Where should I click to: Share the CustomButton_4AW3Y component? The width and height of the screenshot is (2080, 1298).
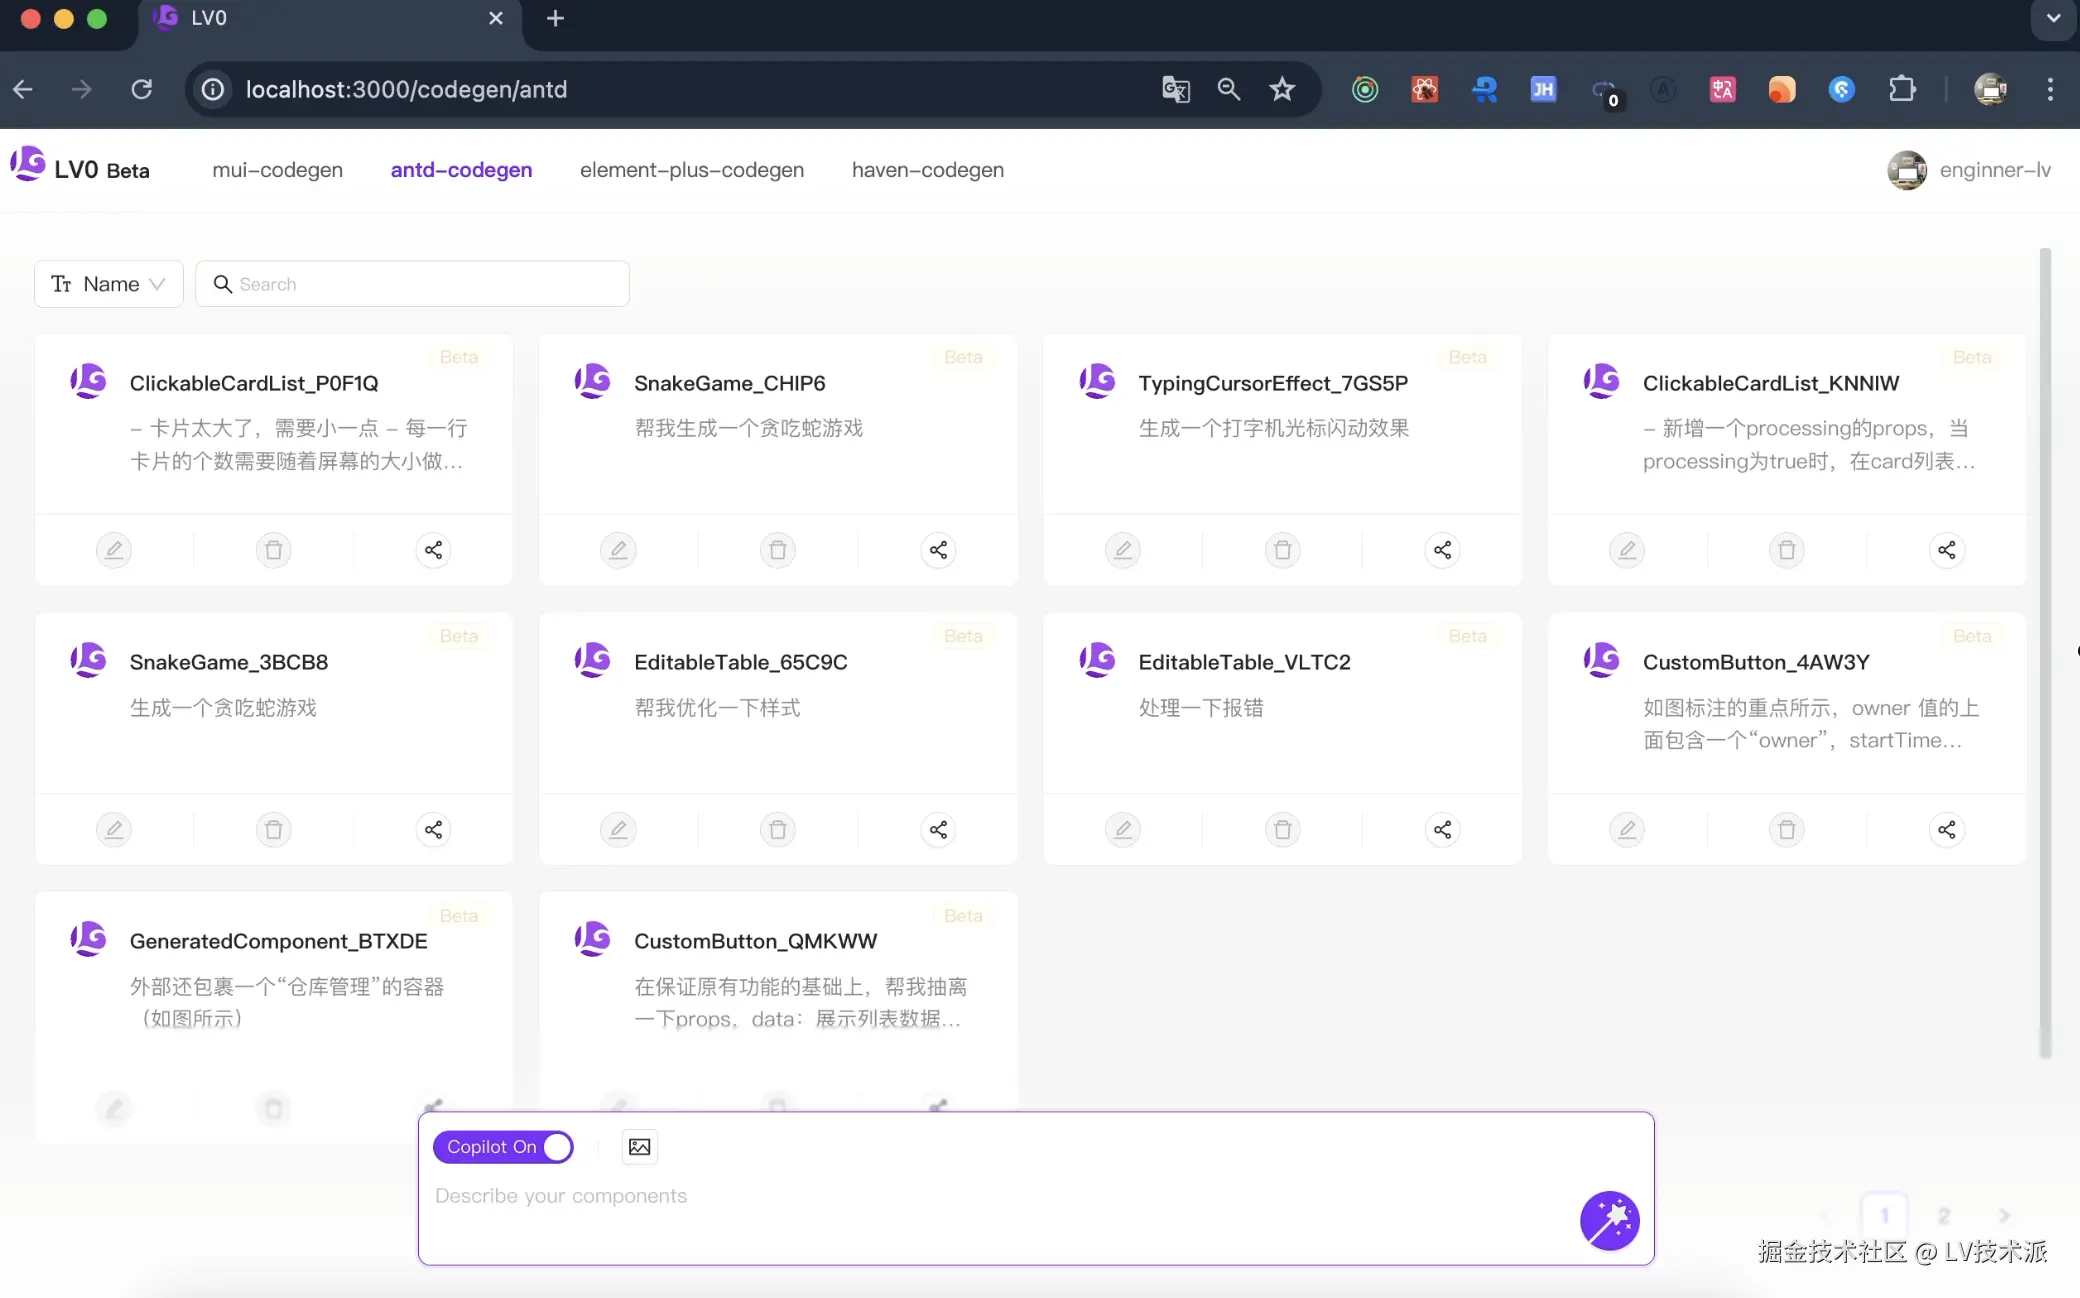coord(1946,829)
